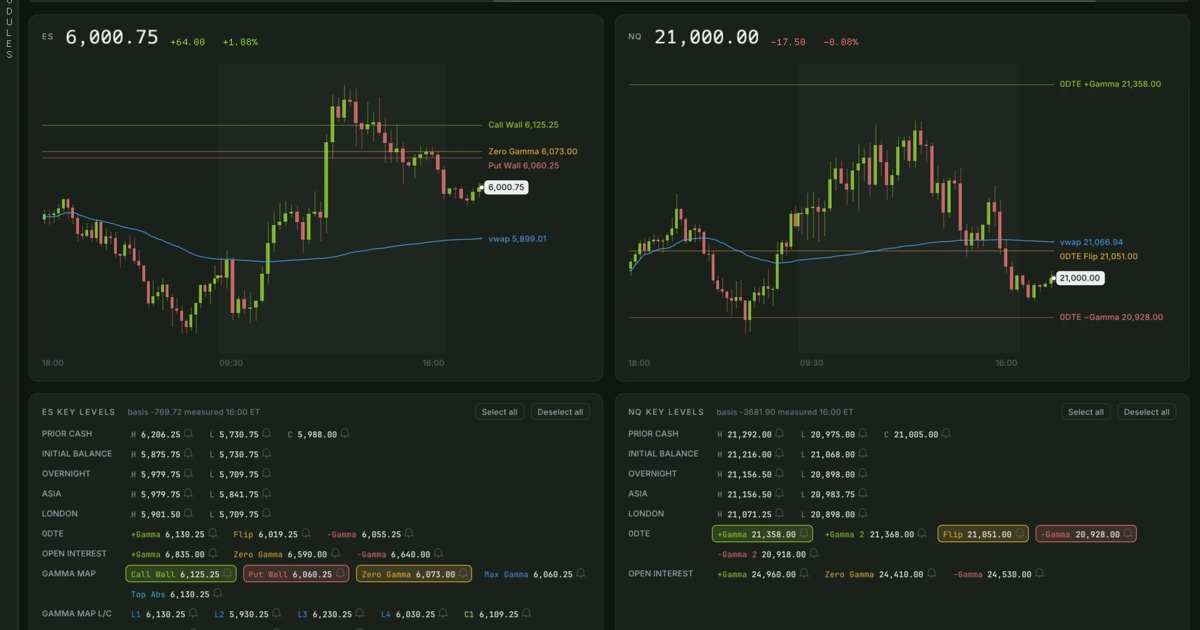This screenshot has width=1200, height=630.
Task: Click Put Wall 6,060.25 label on ES chart
Action: click(523, 166)
